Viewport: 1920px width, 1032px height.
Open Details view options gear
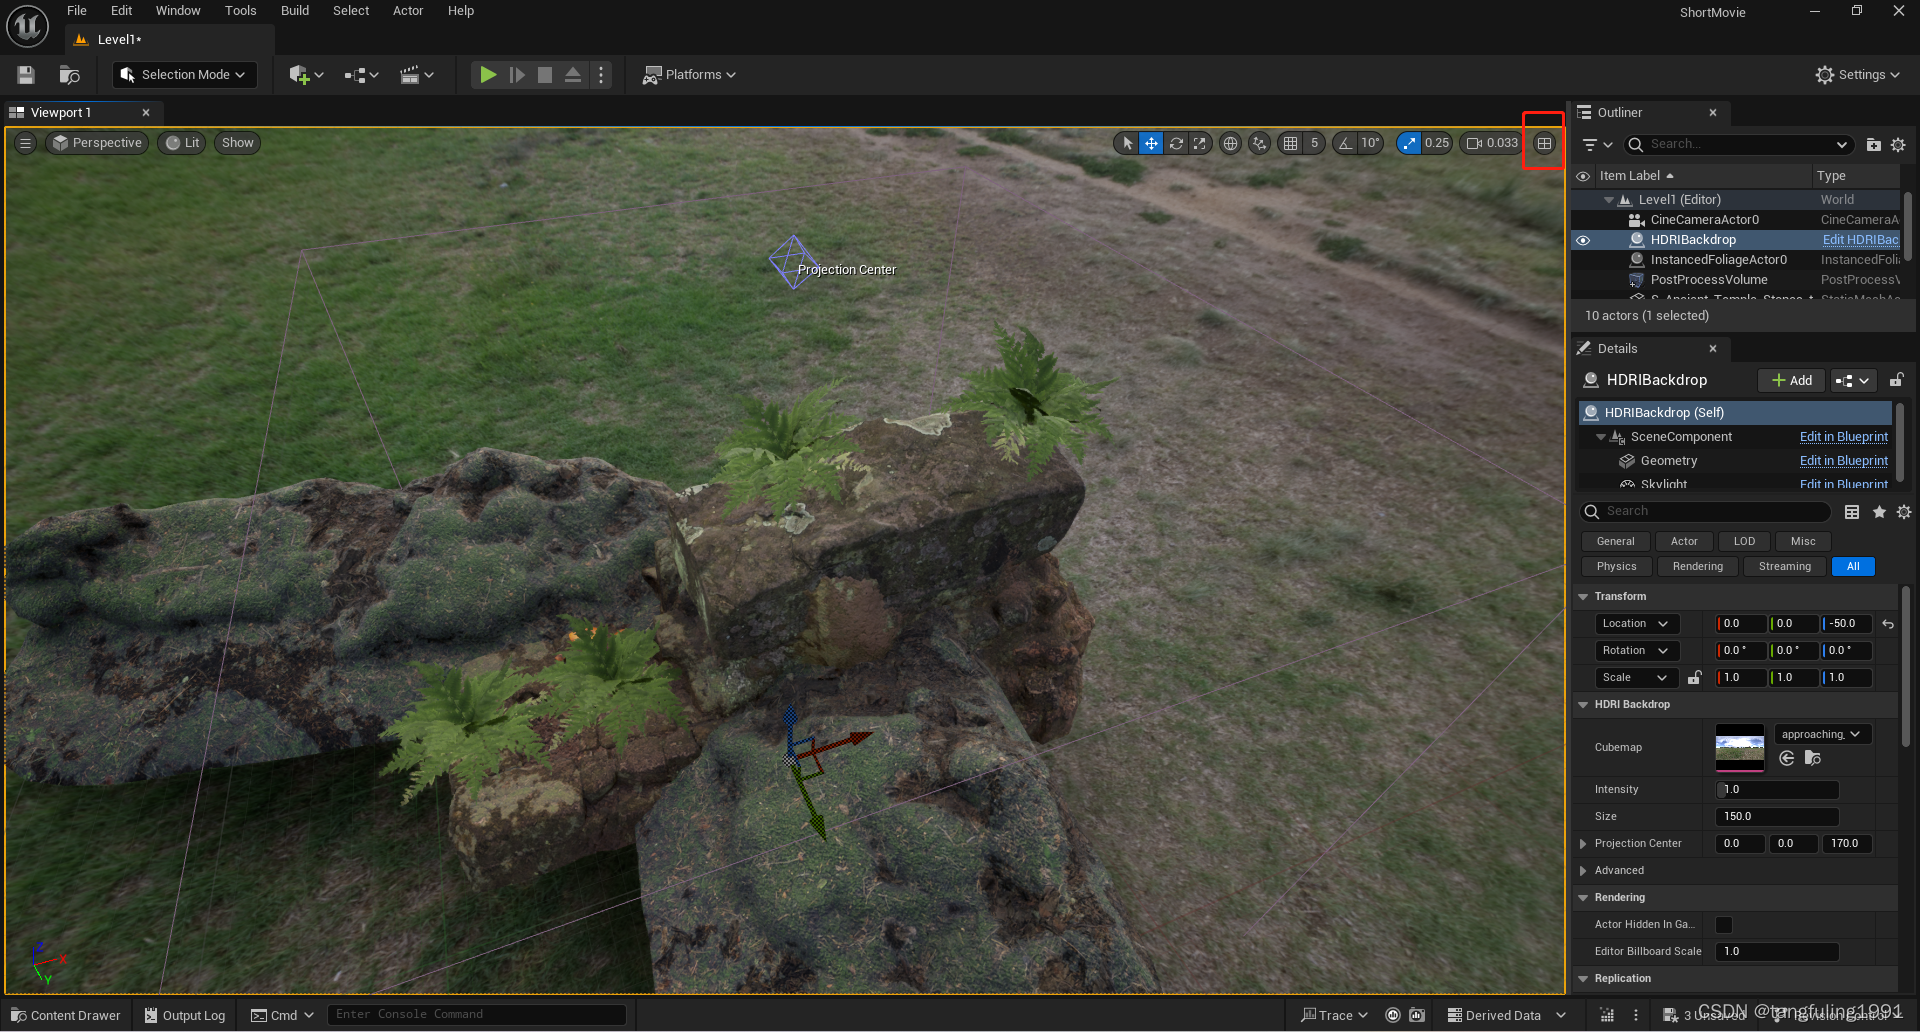(1904, 512)
